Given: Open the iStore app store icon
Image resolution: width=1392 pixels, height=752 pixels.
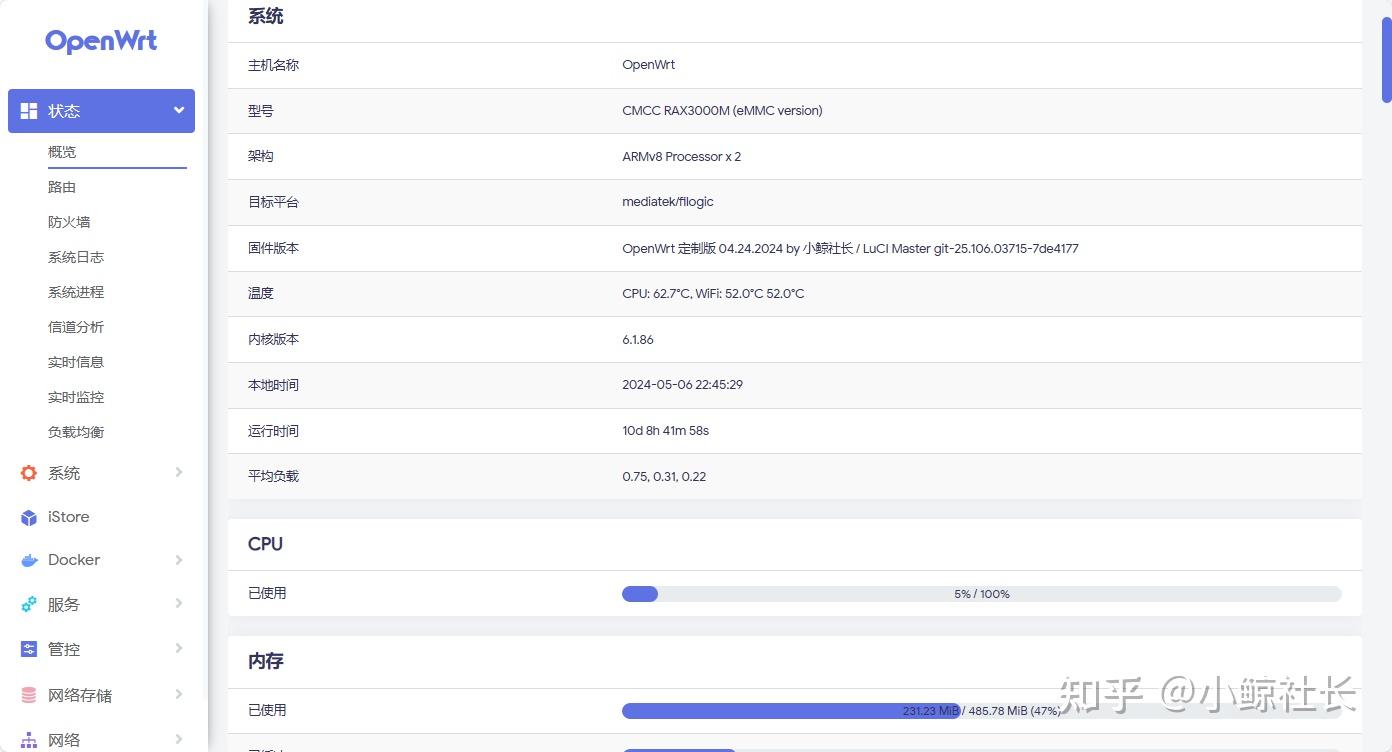Looking at the screenshot, I should point(28,516).
